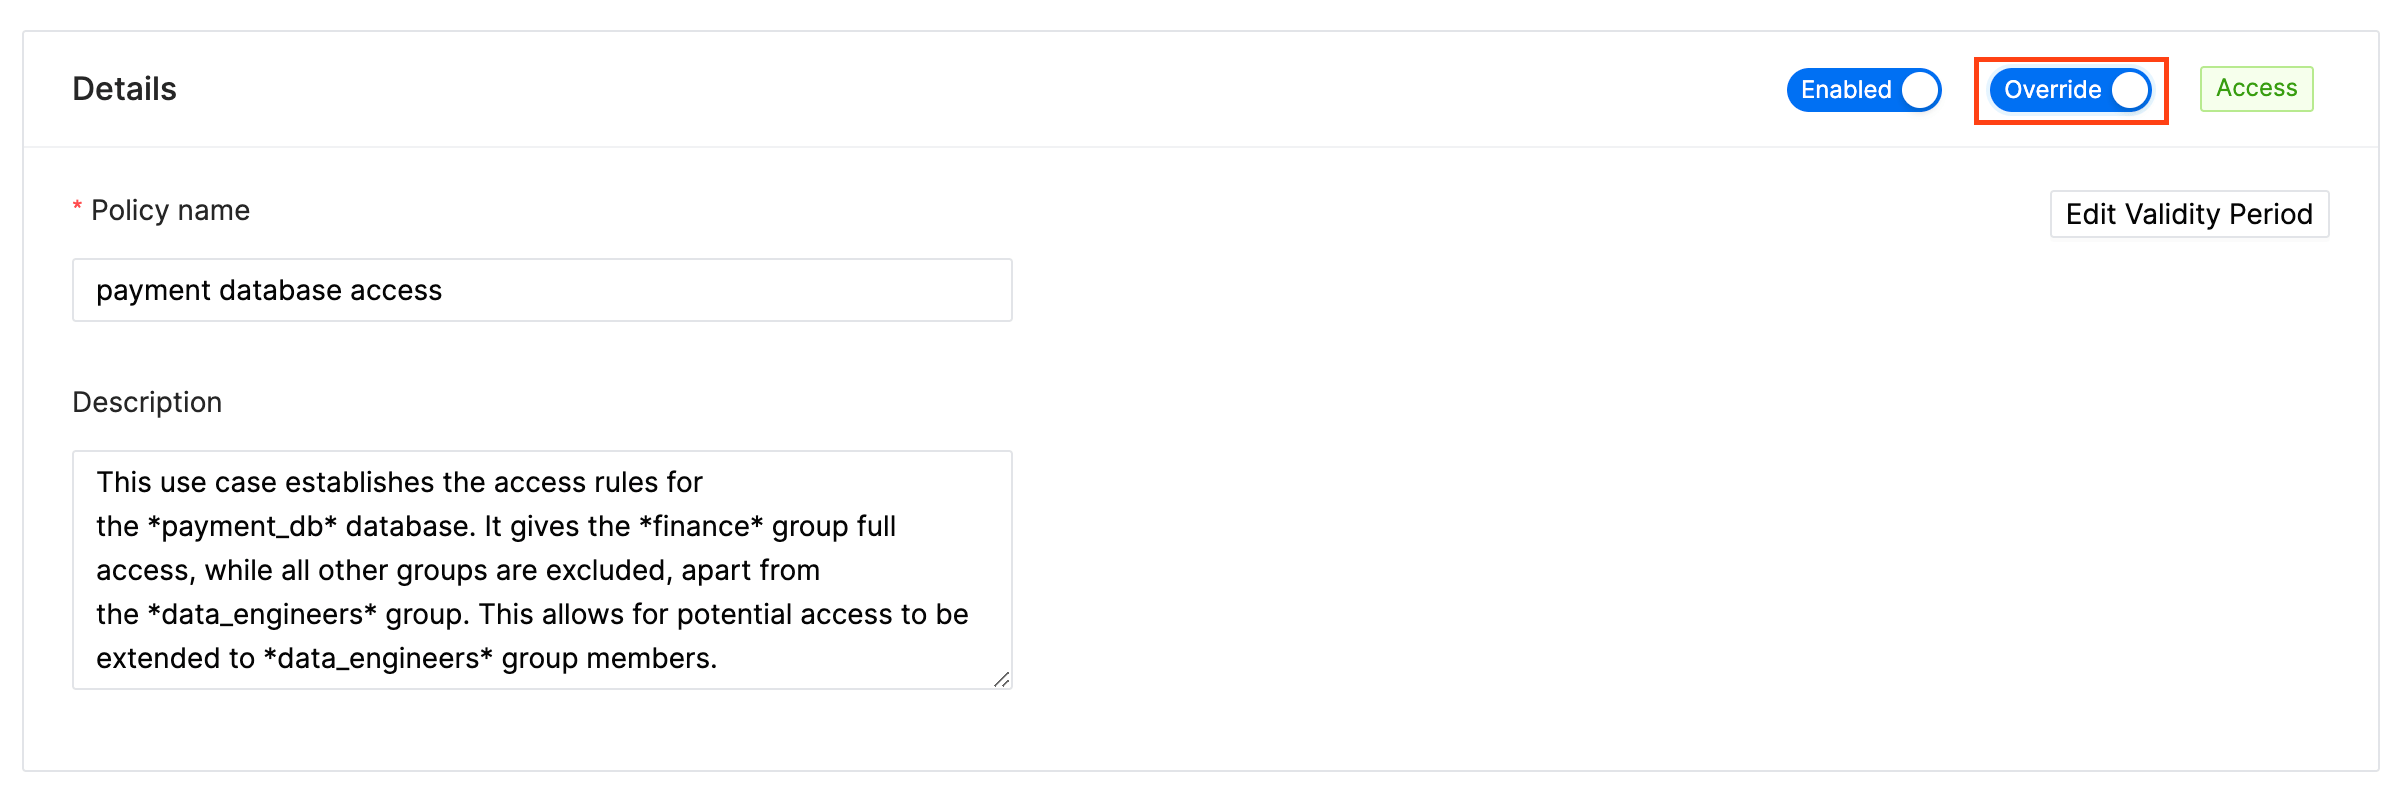Click the Details section heading
The height and width of the screenshot is (792, 2400).
click(x=124, y=89)
